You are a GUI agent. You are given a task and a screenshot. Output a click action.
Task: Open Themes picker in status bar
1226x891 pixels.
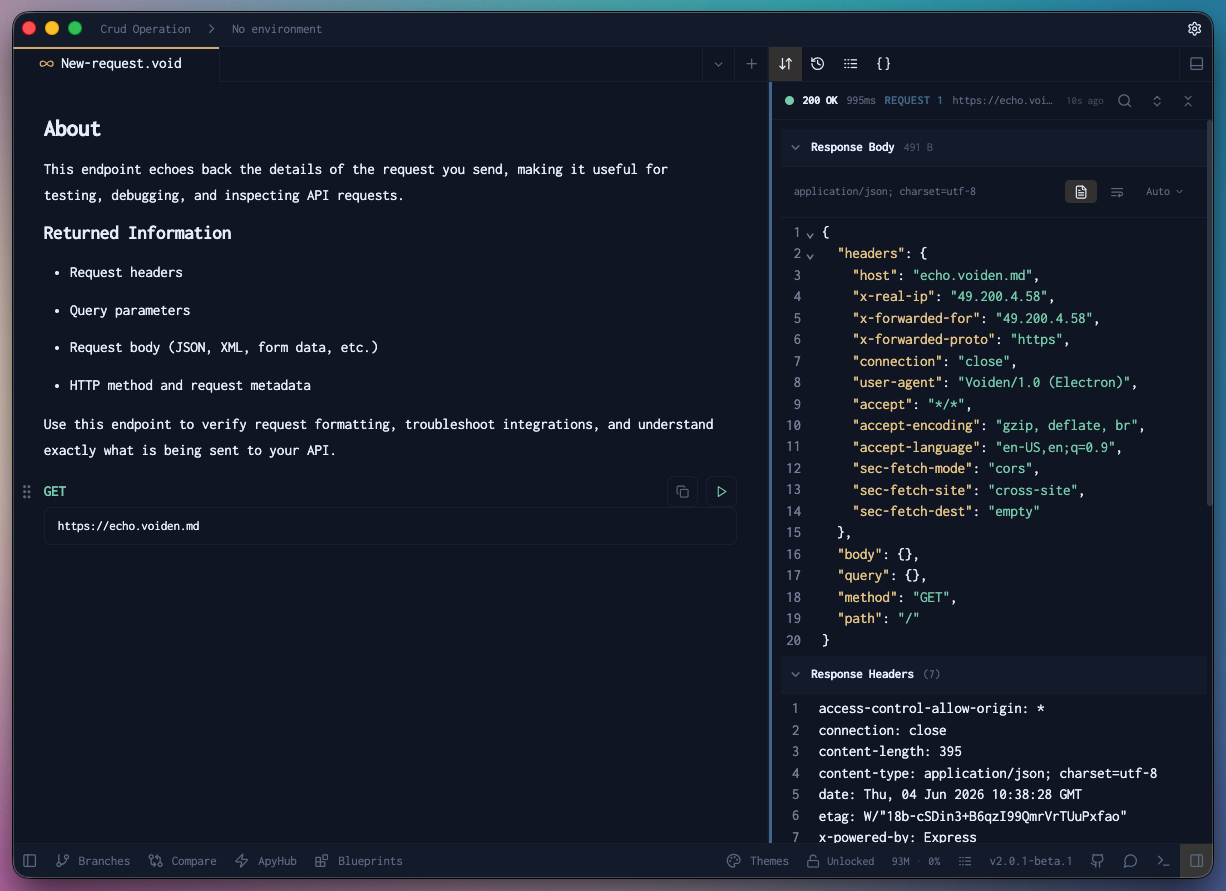coord(757,861)
